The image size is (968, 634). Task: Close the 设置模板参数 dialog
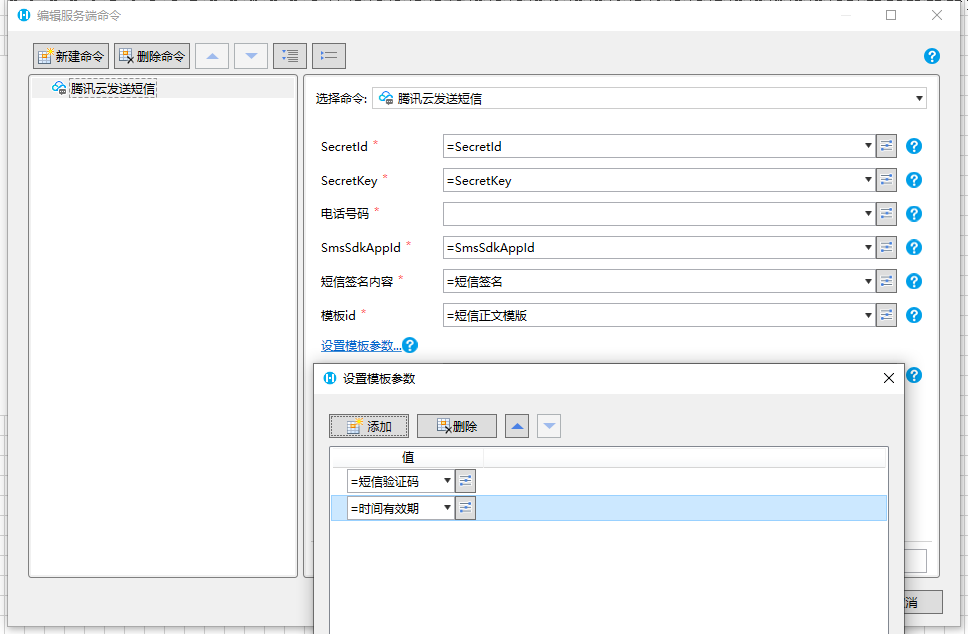pyautogui.click(x=888, y=378)
